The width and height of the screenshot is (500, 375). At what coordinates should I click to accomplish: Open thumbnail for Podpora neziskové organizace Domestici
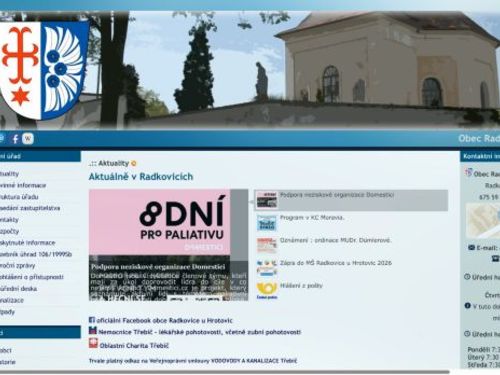[267, 200]
